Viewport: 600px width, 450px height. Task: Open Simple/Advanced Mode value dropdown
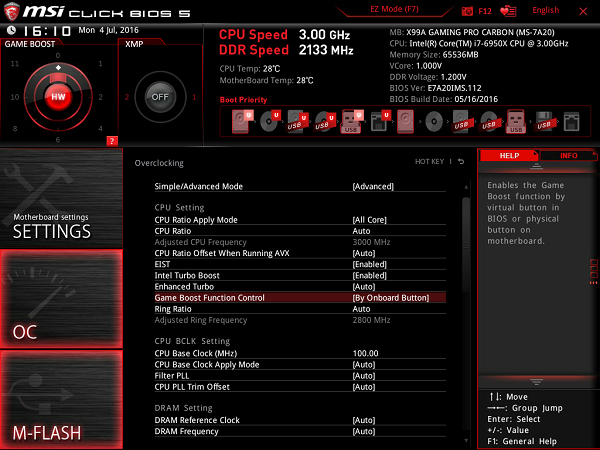tap(373, 186)
